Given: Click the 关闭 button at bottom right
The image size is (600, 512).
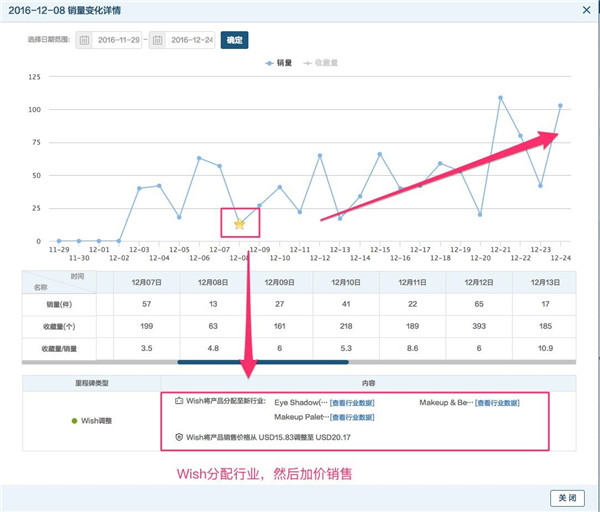Looking at the screenshot, I should tap(567, 497).
